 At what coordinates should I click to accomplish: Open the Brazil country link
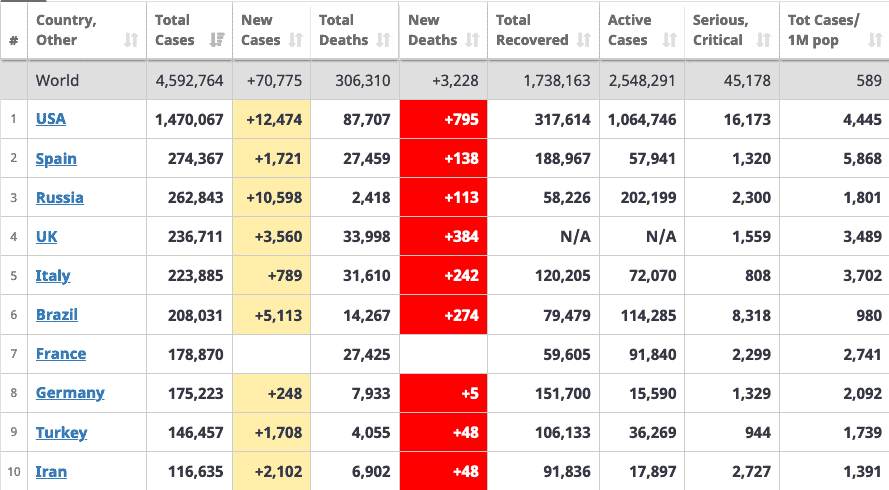[x=57, y=315]
